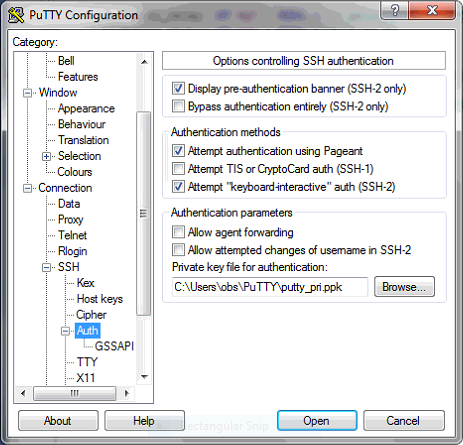Screen dimensions: 463x445
Task: Click Browse for private key file
Action: [x=404, y=287]
